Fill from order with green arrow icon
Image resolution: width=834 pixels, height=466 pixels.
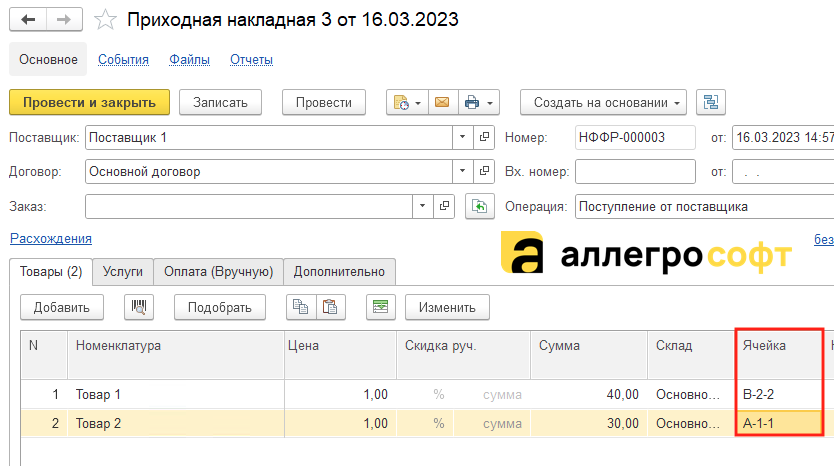pyautogui.click(x=480, y=206)
